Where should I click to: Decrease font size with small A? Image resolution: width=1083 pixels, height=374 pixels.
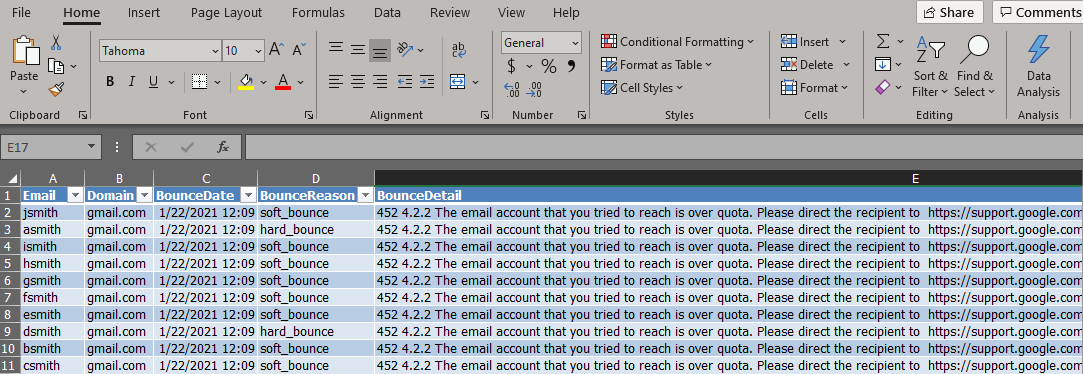299,50
